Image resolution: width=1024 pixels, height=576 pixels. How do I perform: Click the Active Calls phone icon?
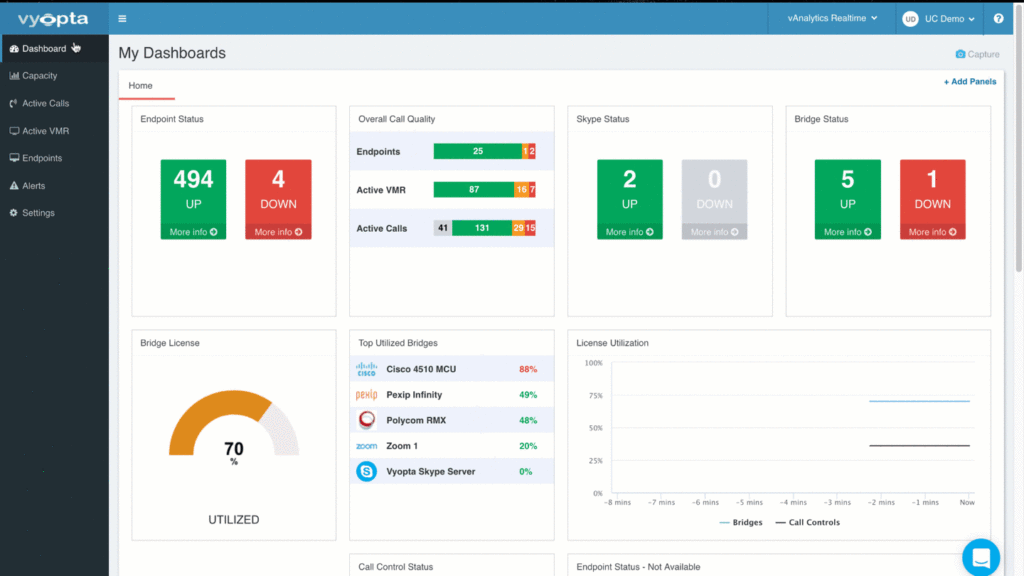(x=14, y=103)
